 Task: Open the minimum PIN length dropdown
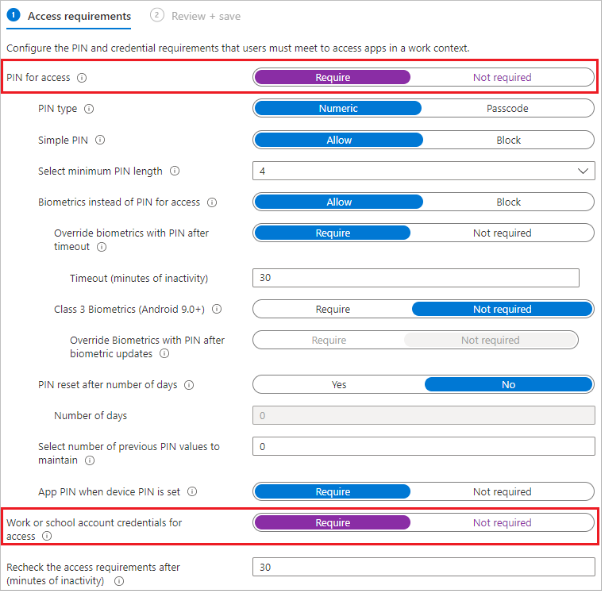tap(424, 171)
